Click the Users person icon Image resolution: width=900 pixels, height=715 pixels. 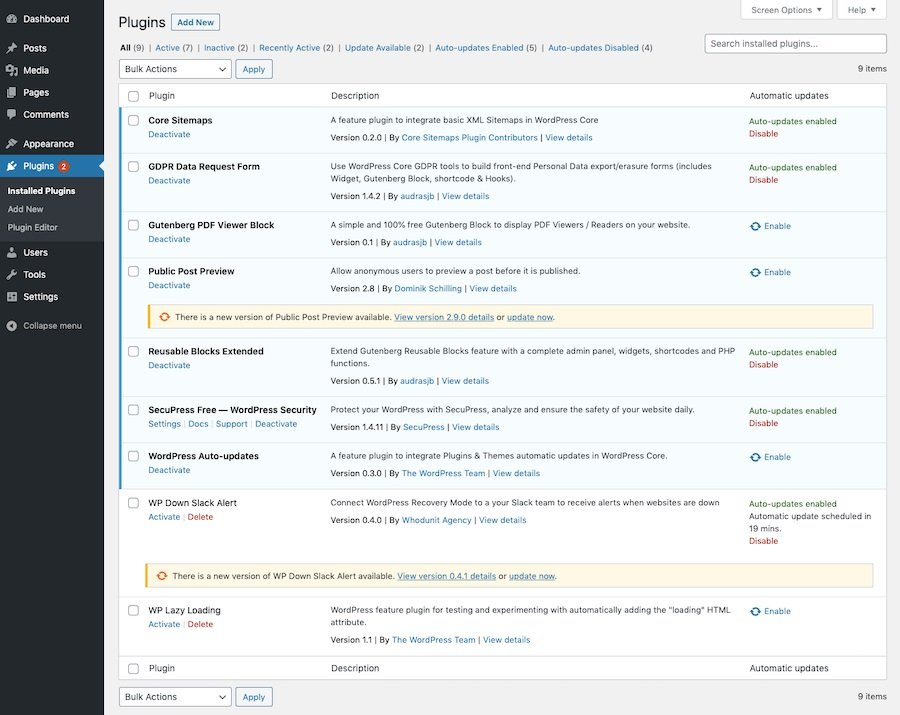click(x=11, y=252)
